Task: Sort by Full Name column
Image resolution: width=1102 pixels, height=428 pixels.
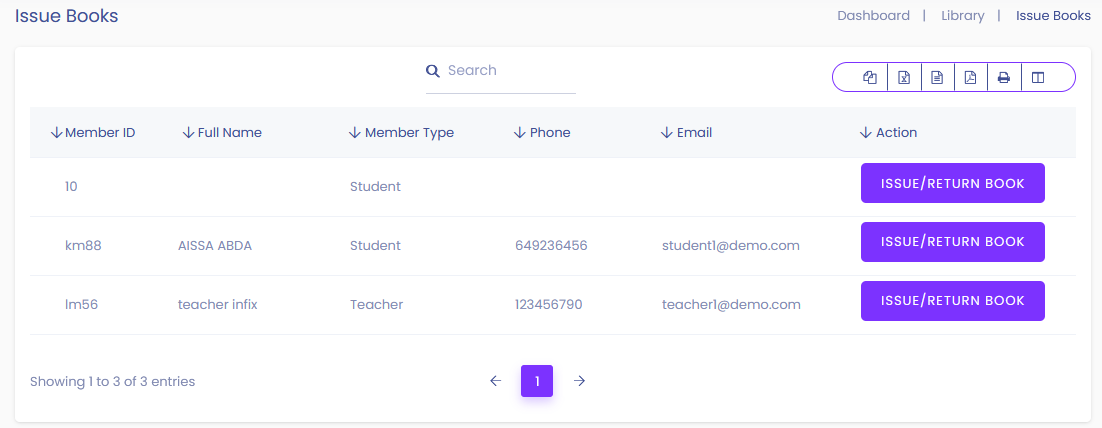Action: click(222, 132)
